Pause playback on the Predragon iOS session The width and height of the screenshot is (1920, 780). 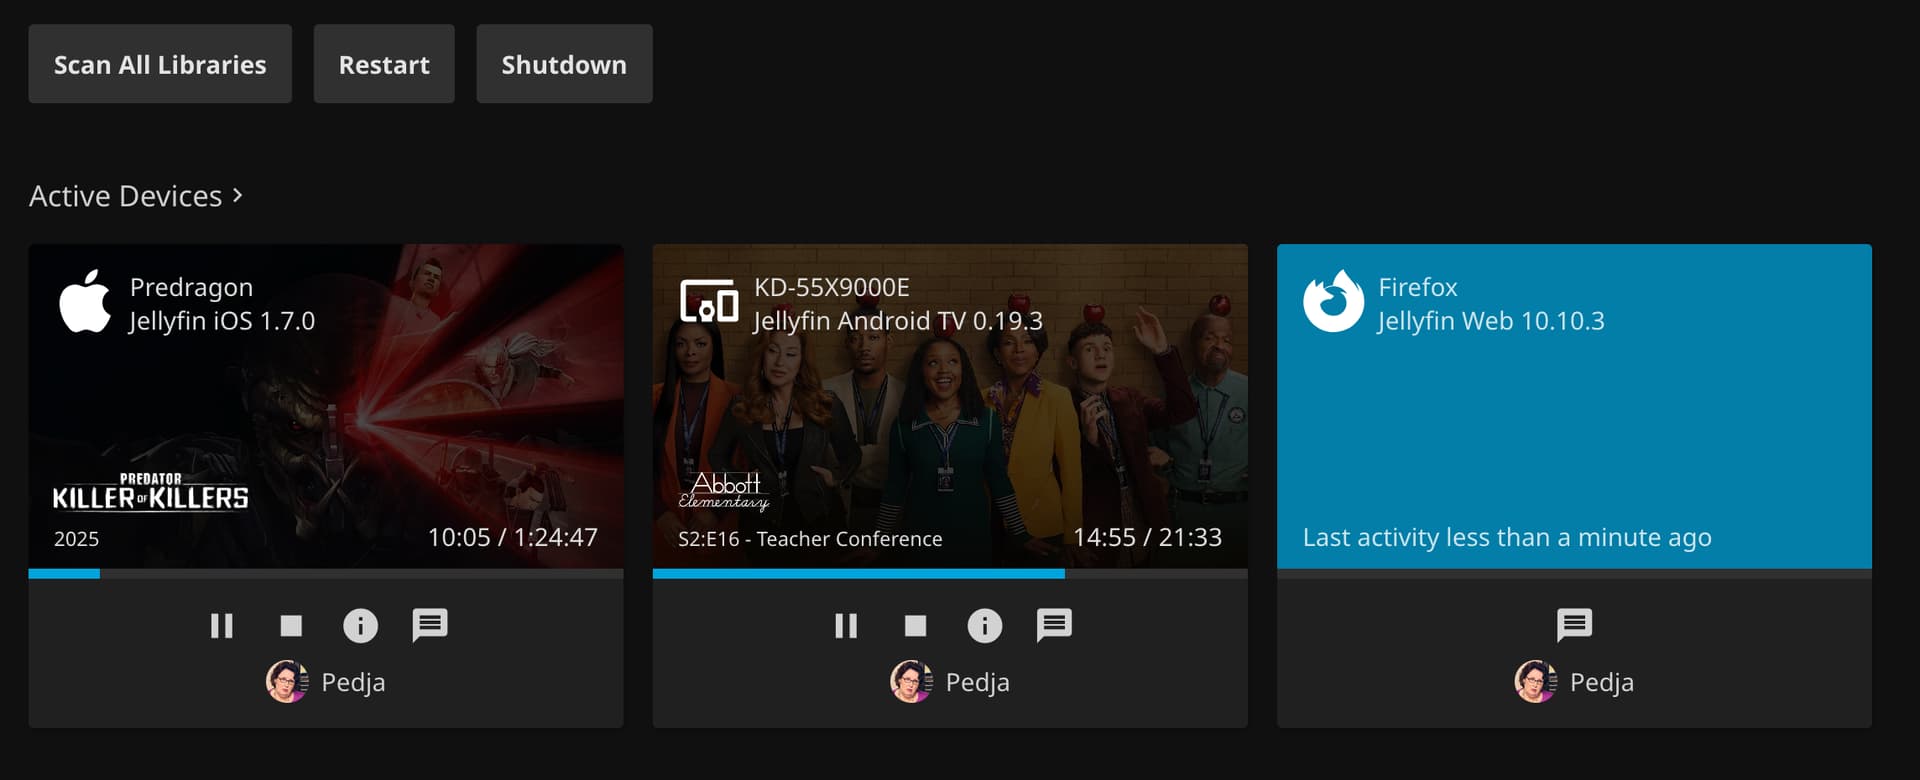222,626
